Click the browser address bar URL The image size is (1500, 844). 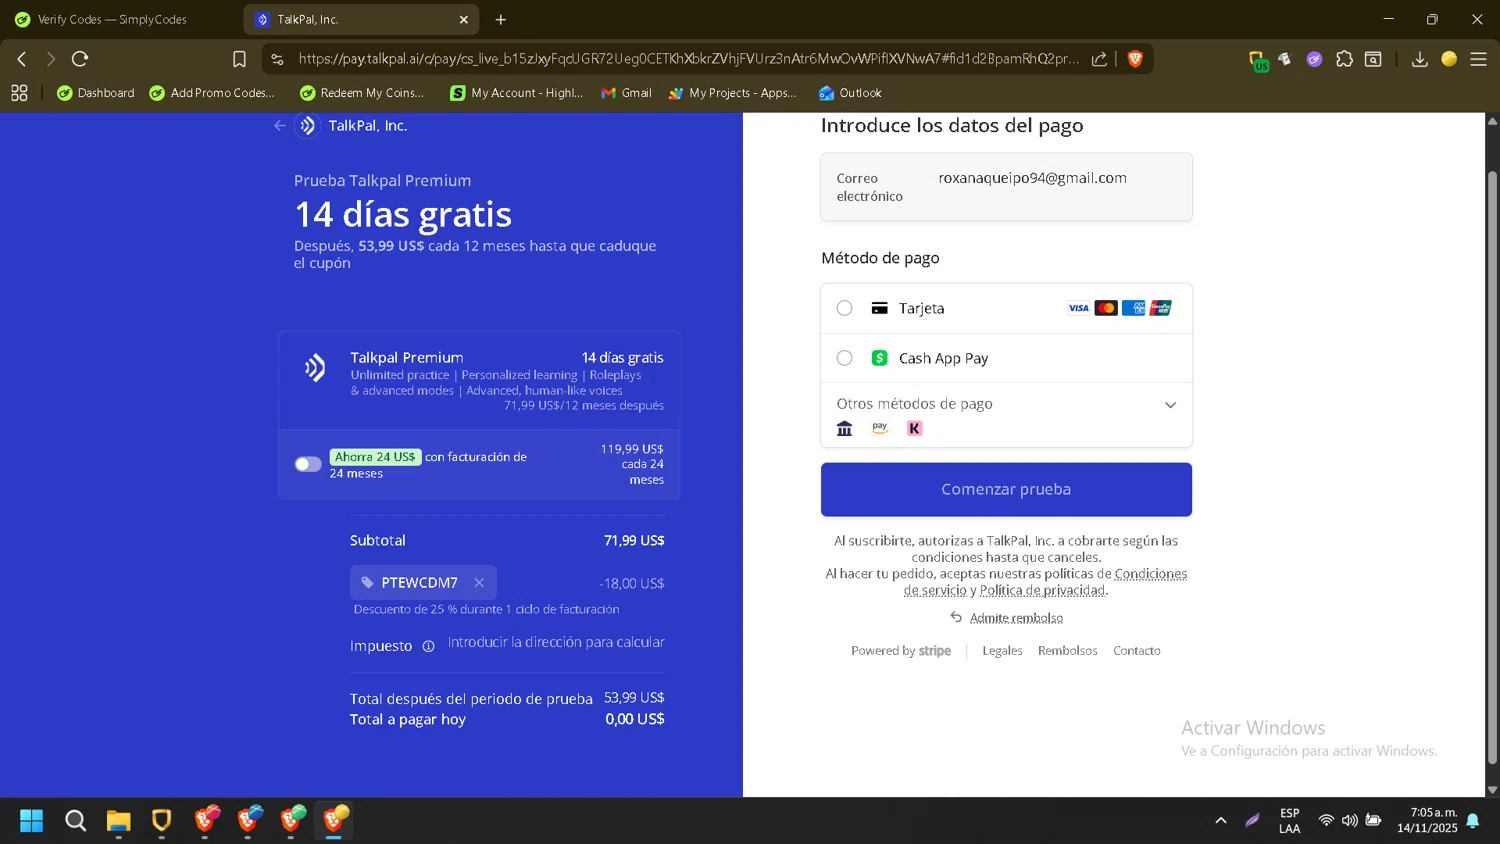688,59
